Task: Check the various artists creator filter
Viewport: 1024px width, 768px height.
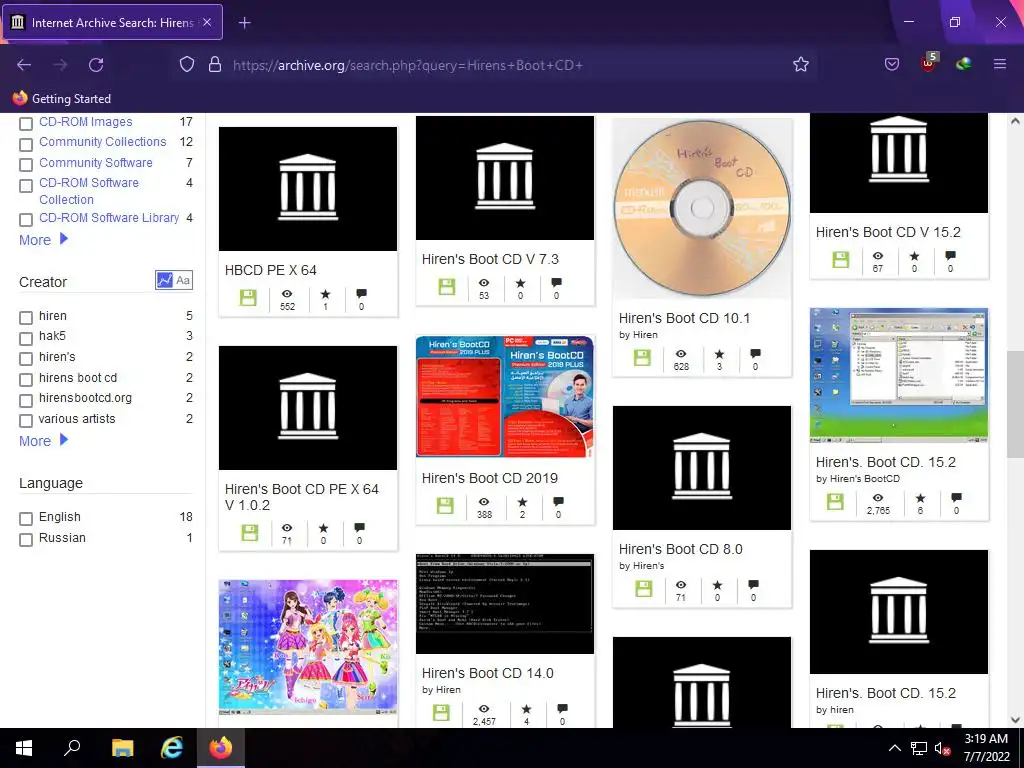Action: 26,421
